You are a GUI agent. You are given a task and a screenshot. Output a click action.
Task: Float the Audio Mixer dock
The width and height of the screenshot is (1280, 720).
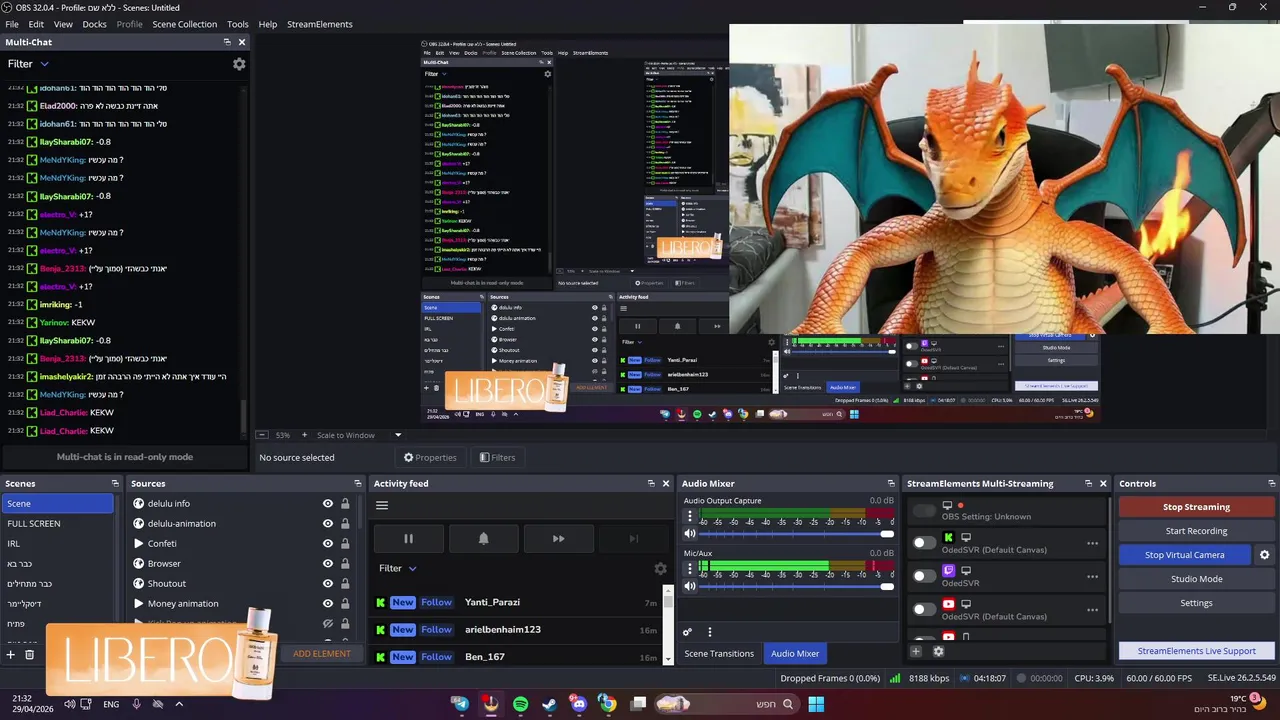[891, 484]
